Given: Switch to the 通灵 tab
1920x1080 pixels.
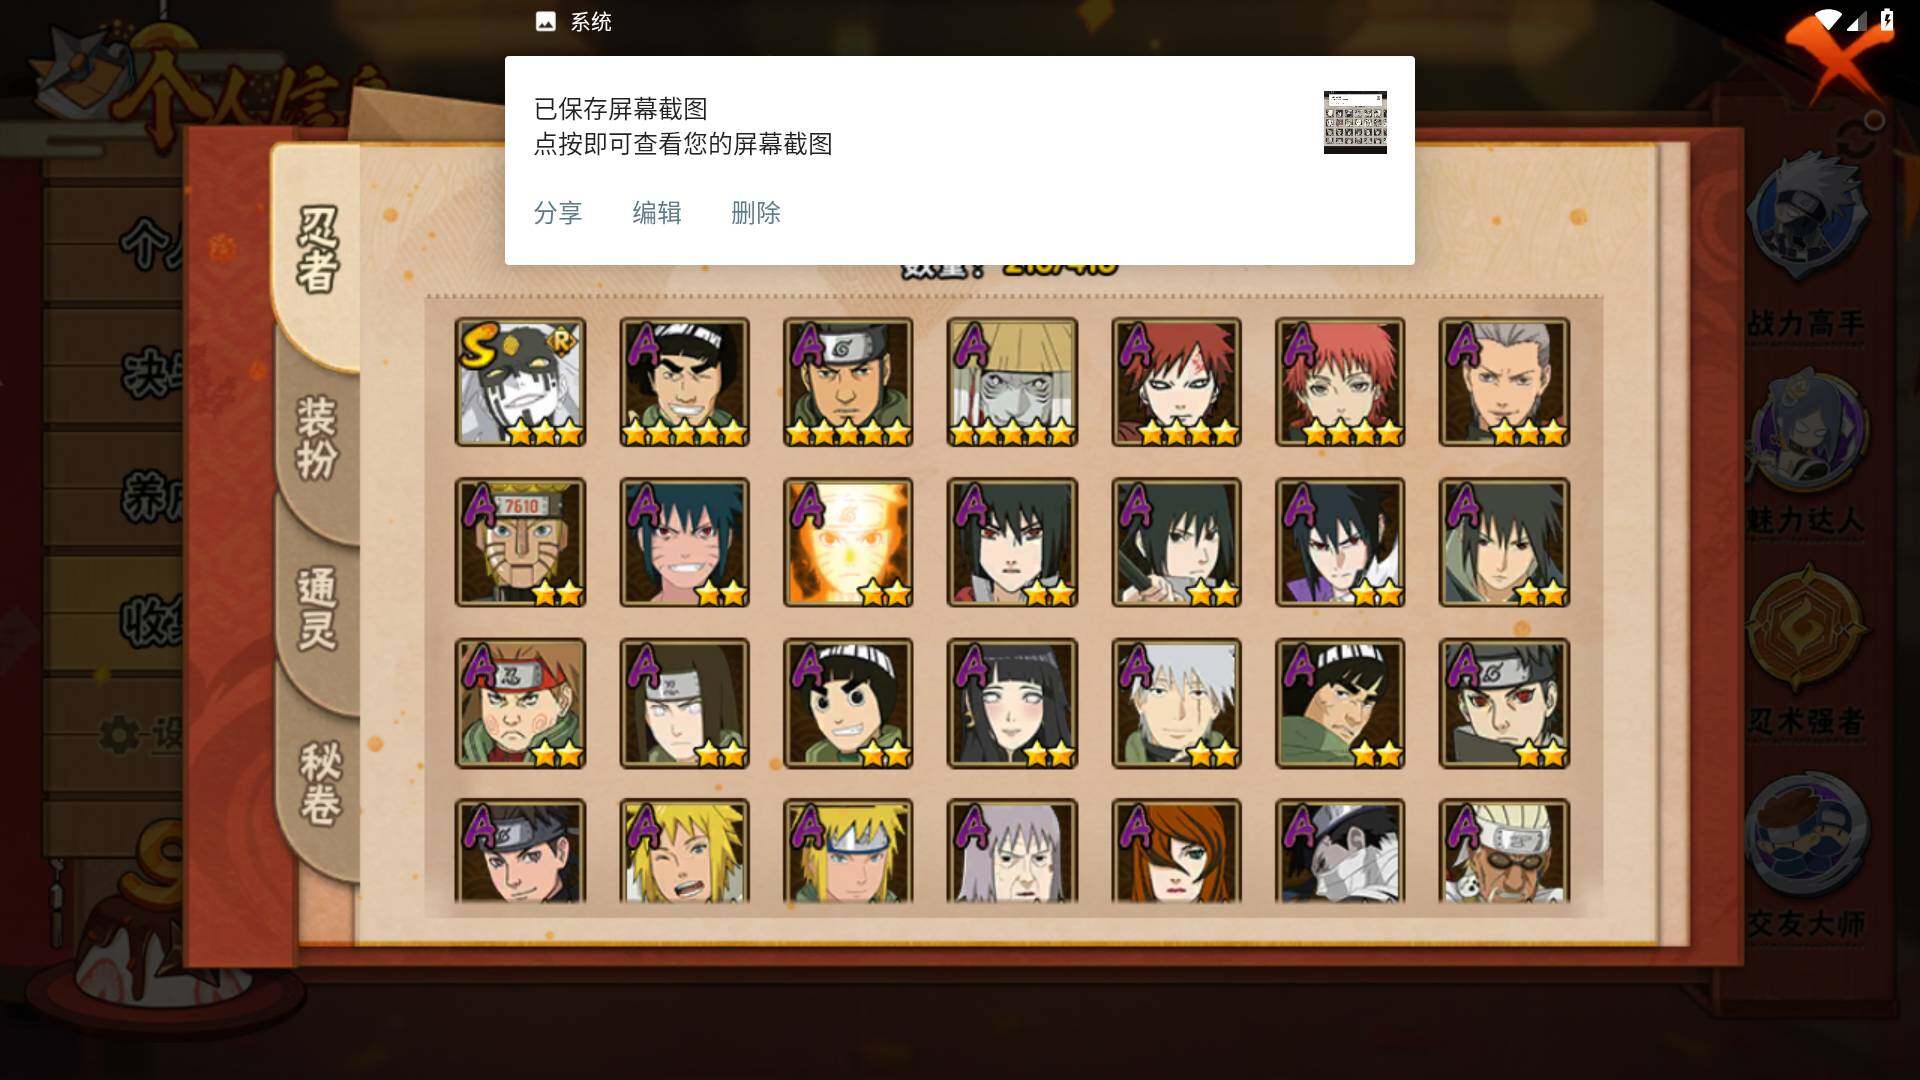Looking at the screenshot, I should 318,610.
